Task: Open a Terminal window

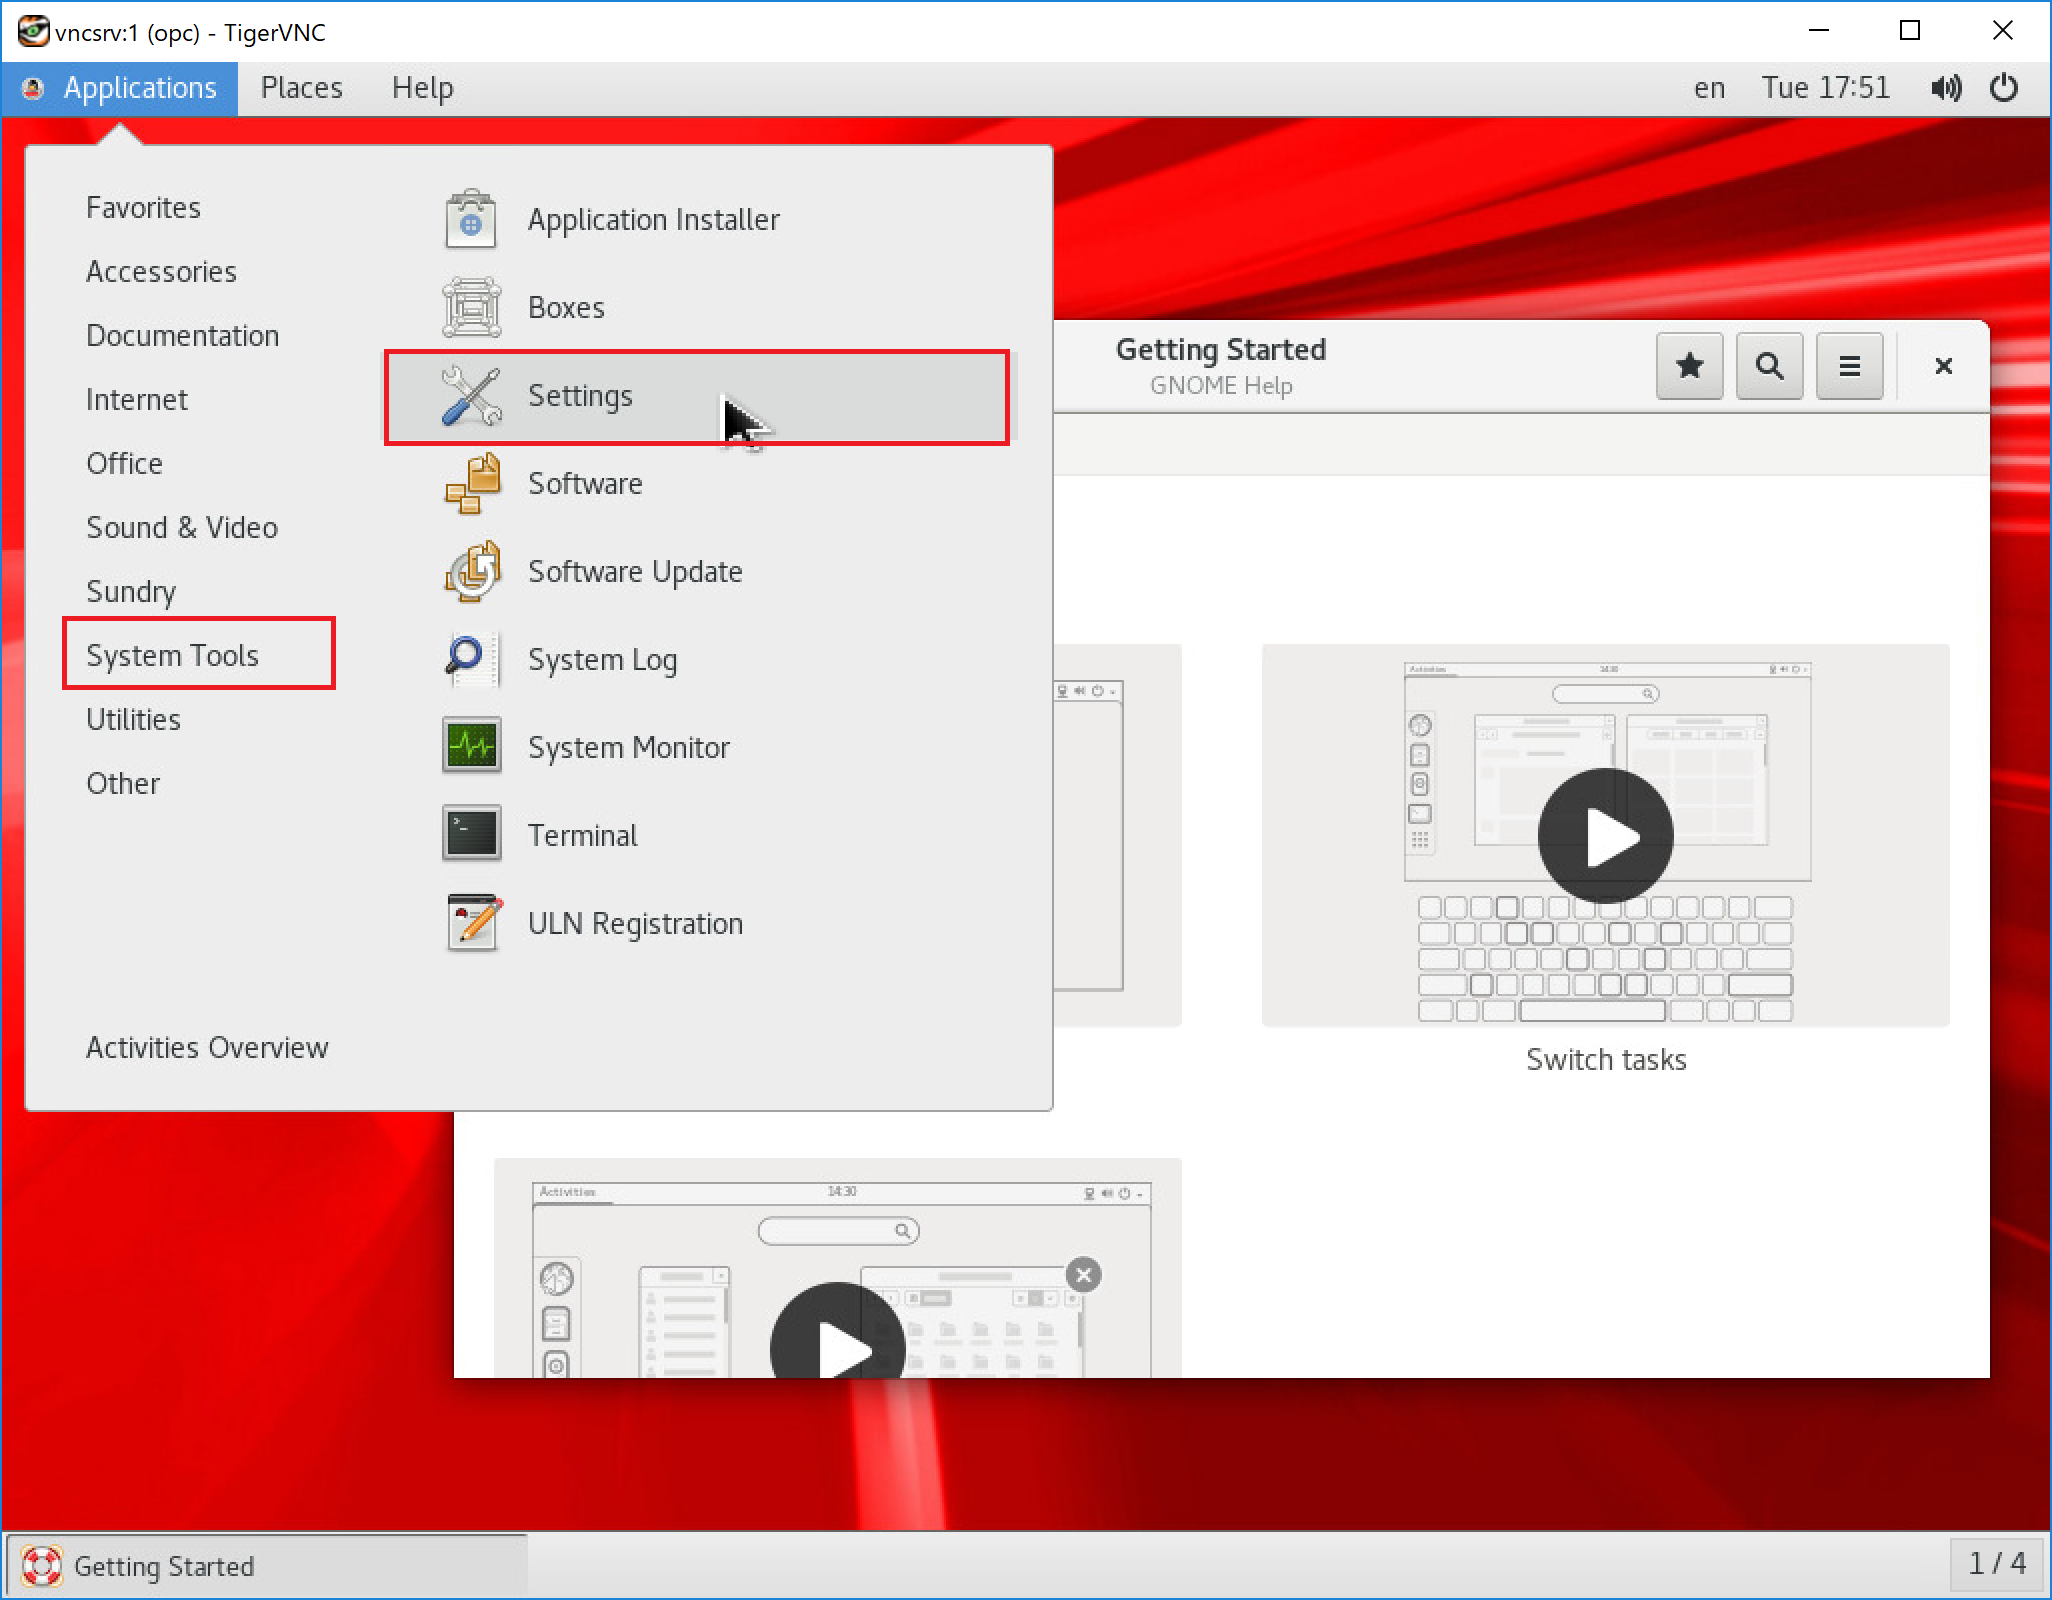Action: pyautogui.click(x=583, y=835)
